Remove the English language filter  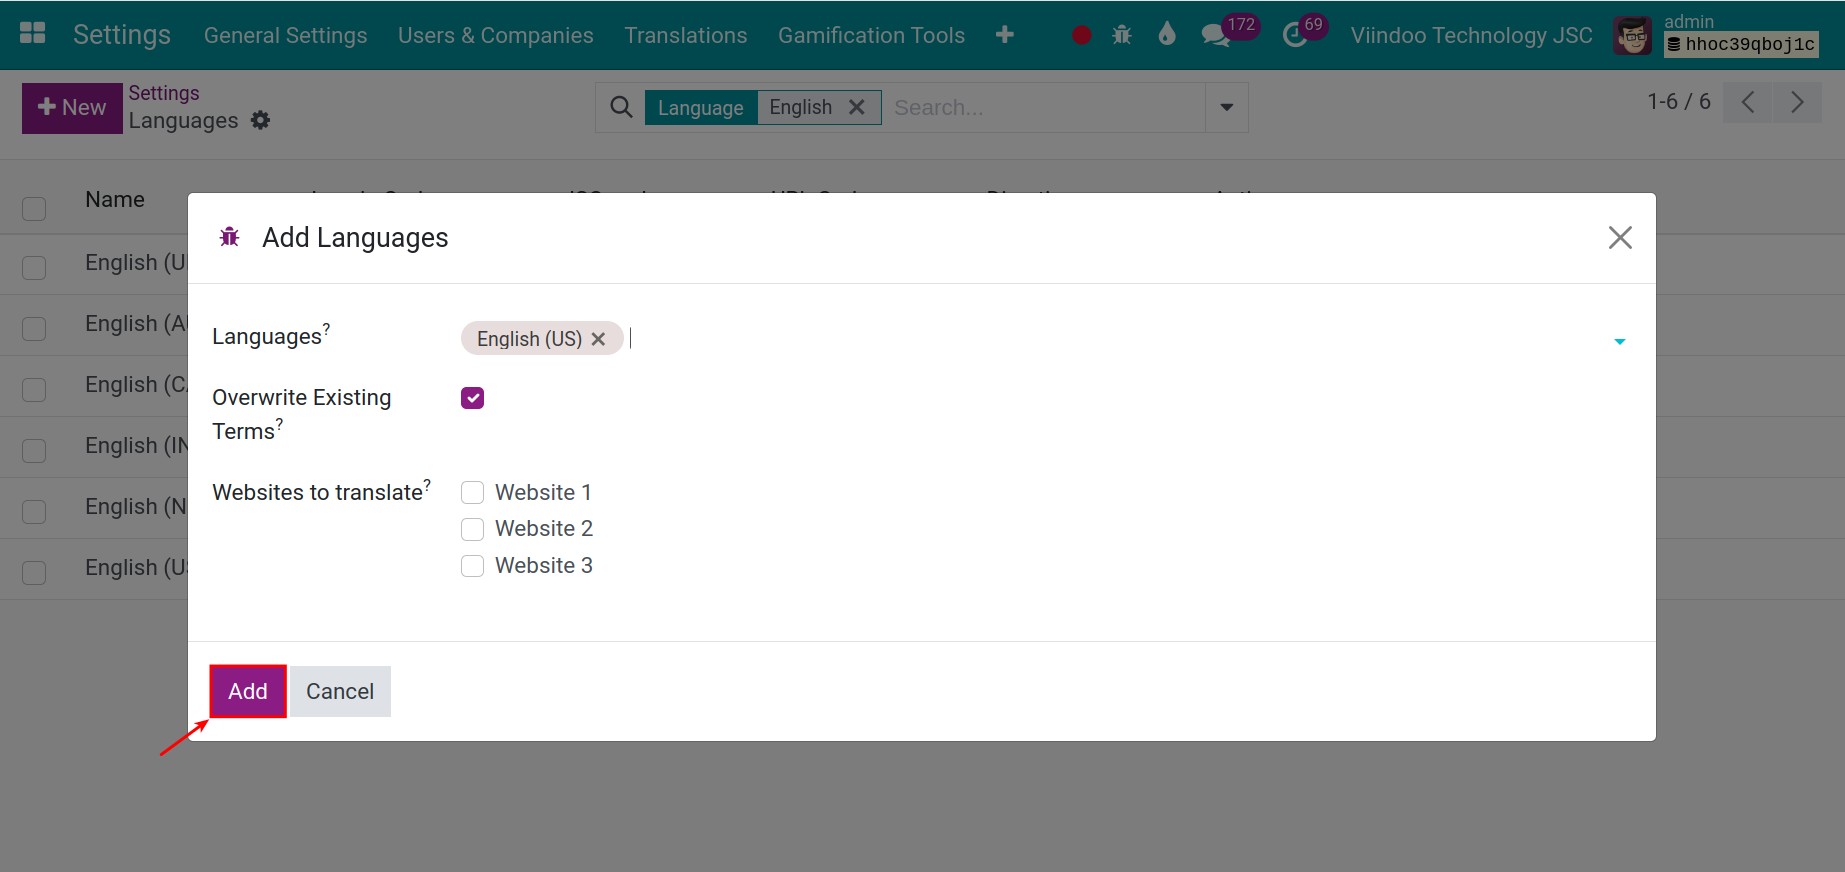857,107
